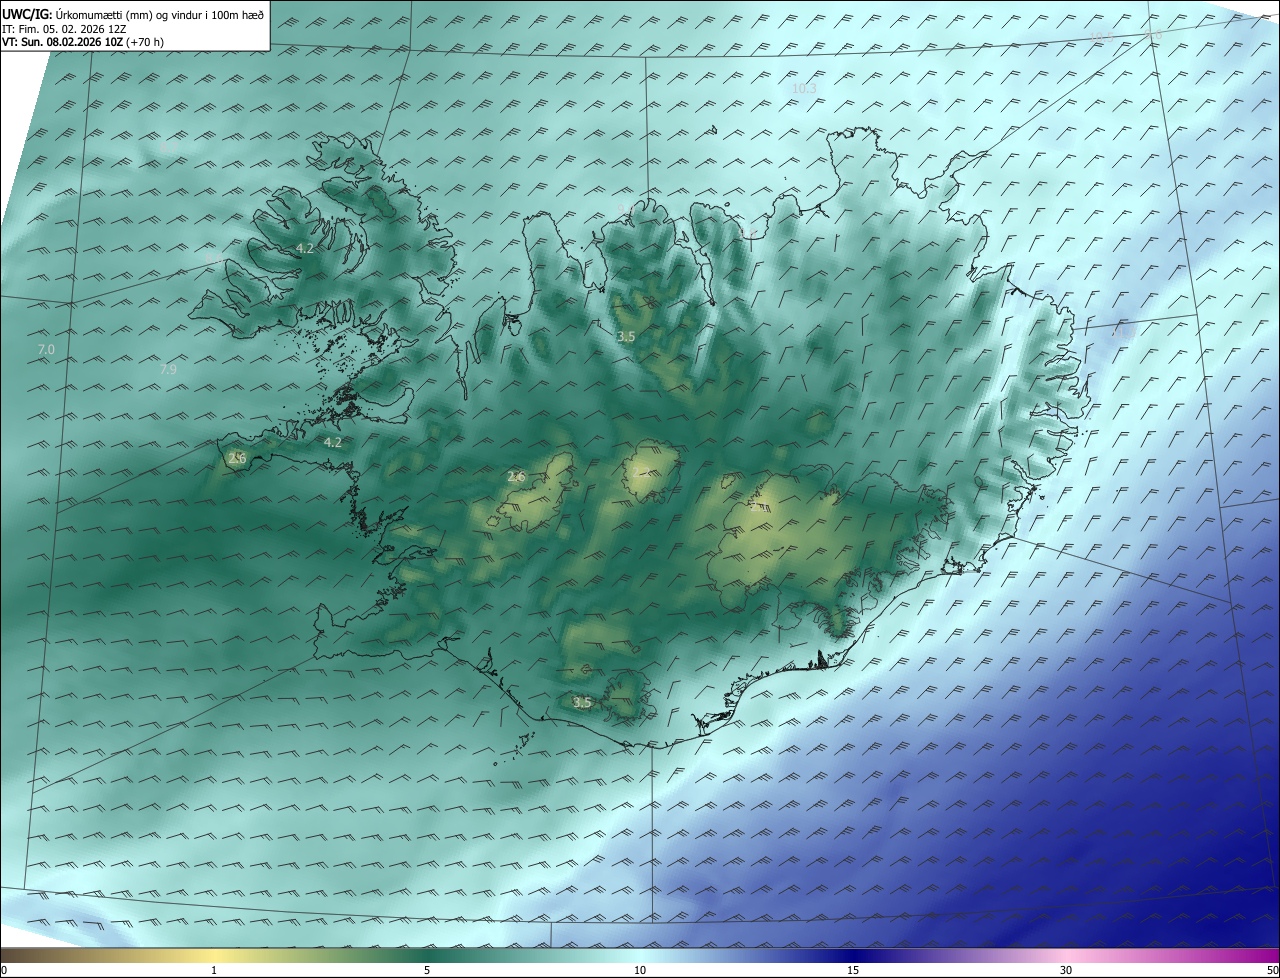Click the 5 tick on the color scale
The image size is (1280, 978).
tap(427, 970)
